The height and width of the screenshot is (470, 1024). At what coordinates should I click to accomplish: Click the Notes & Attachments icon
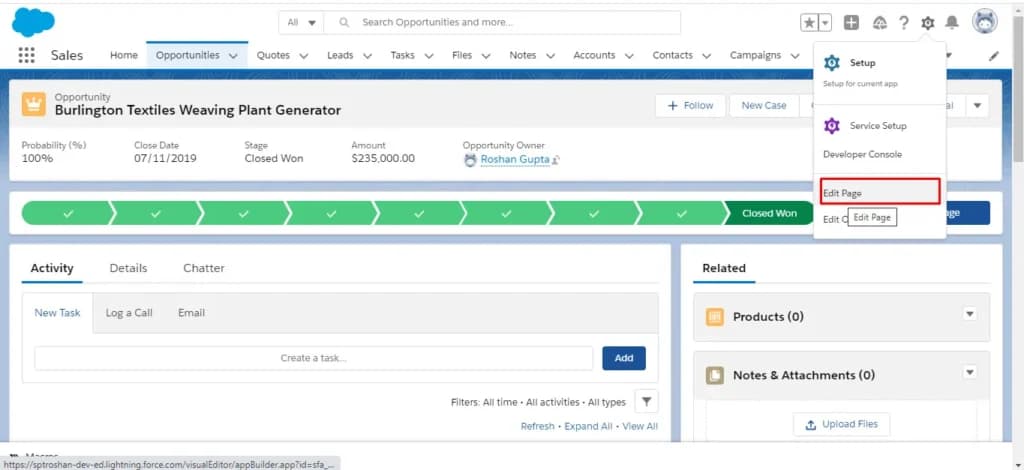[x=715, y=375]
